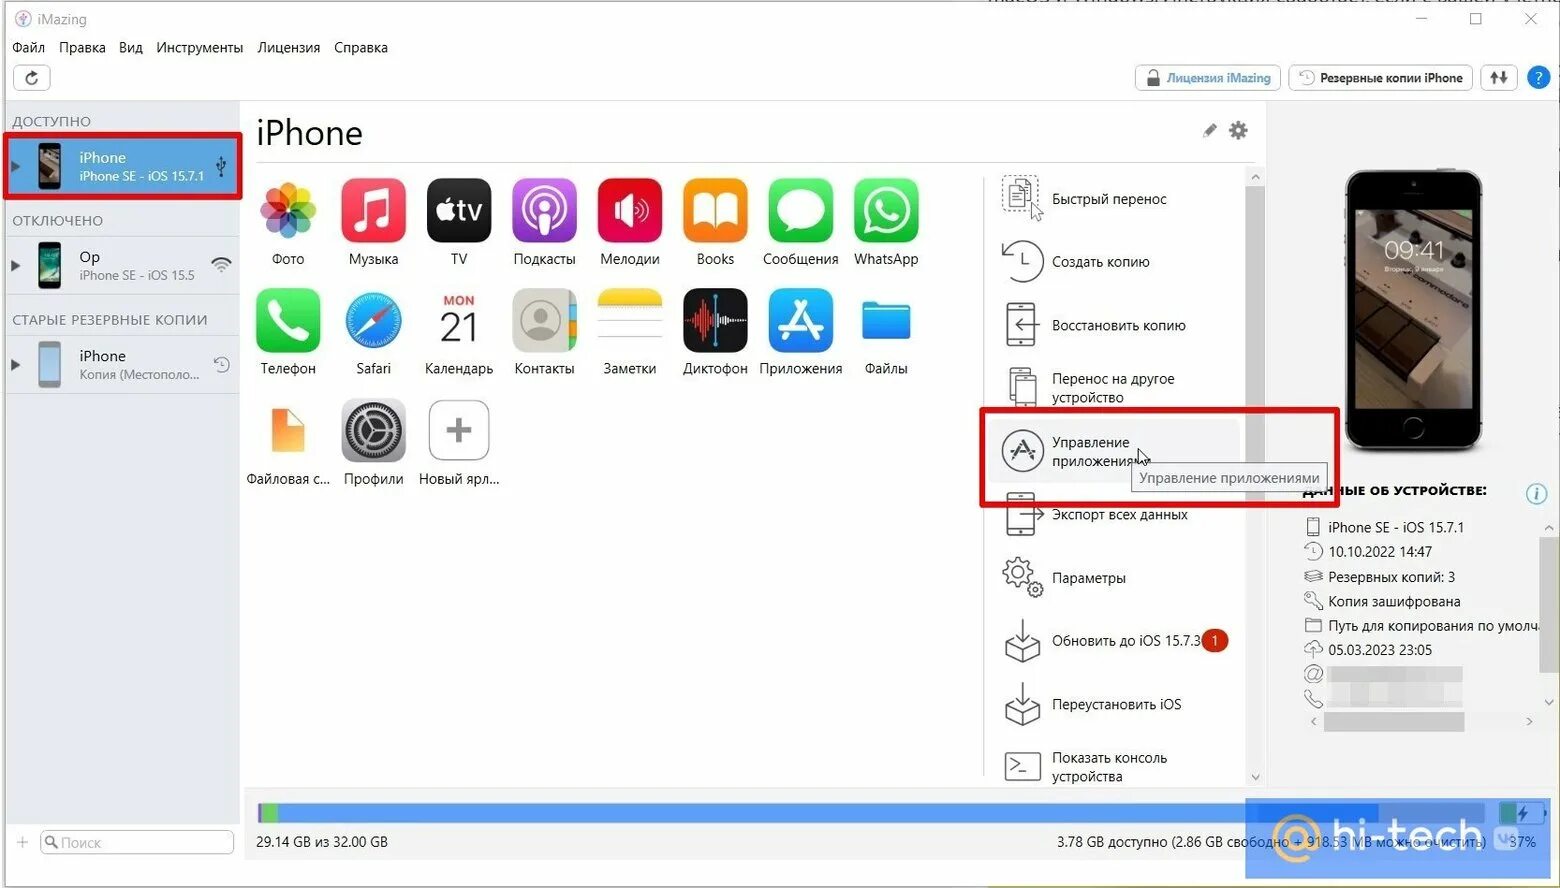This screenshot has width=1560, height=888.
Task: Open the Файлы files icon
Action: pyautogui.click(x=886, y=321)
